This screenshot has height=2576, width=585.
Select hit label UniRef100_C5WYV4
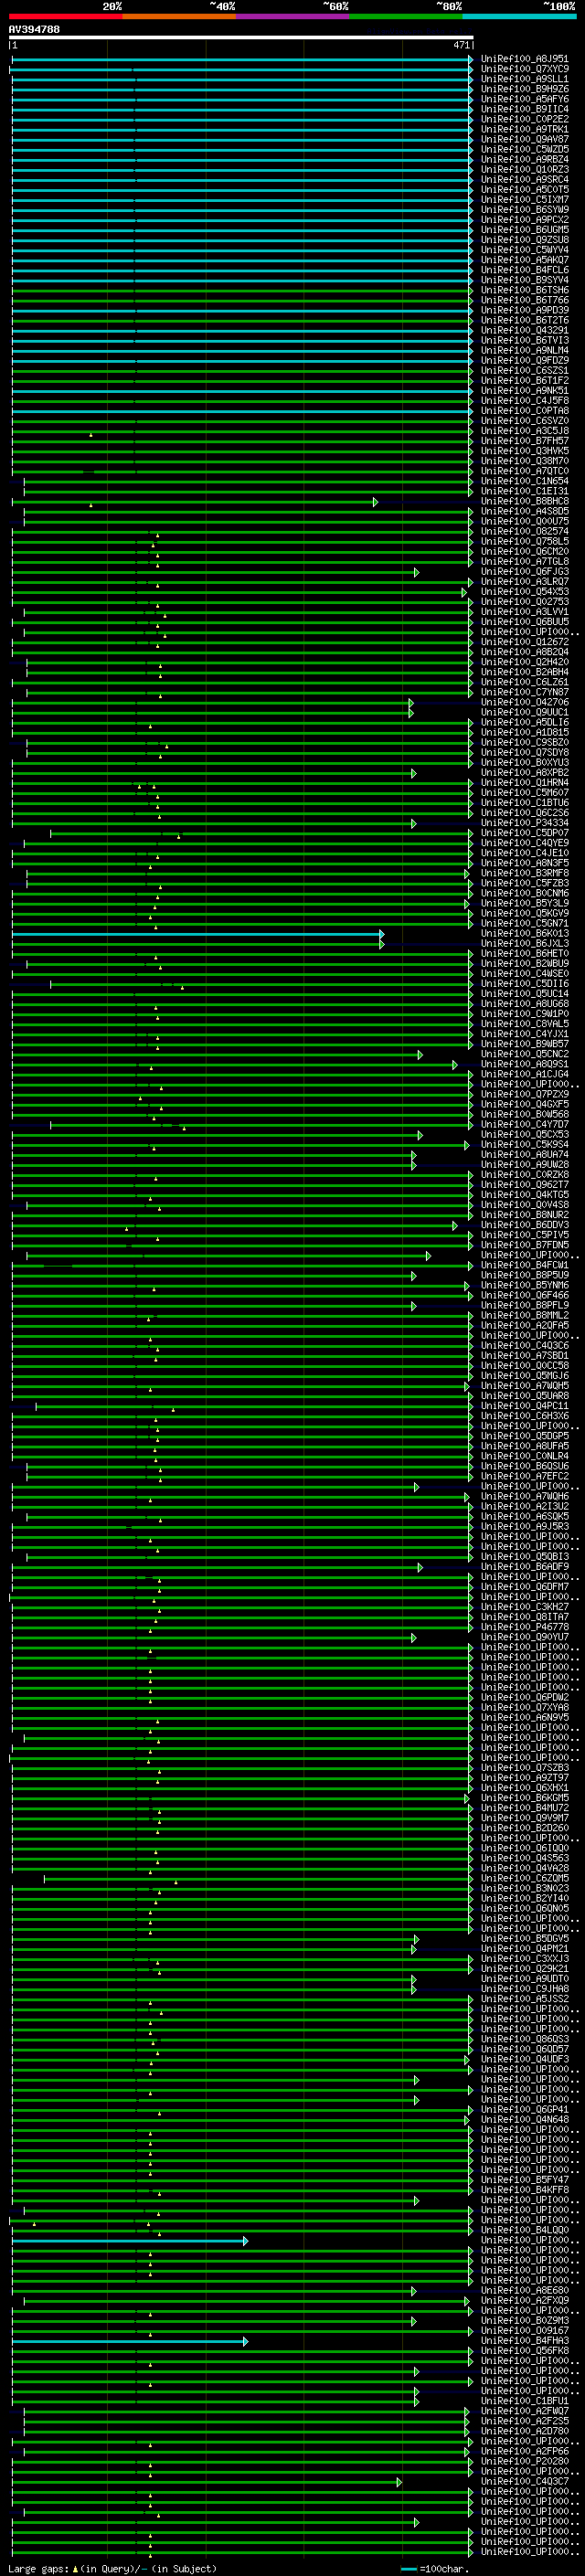click(525, 250)
